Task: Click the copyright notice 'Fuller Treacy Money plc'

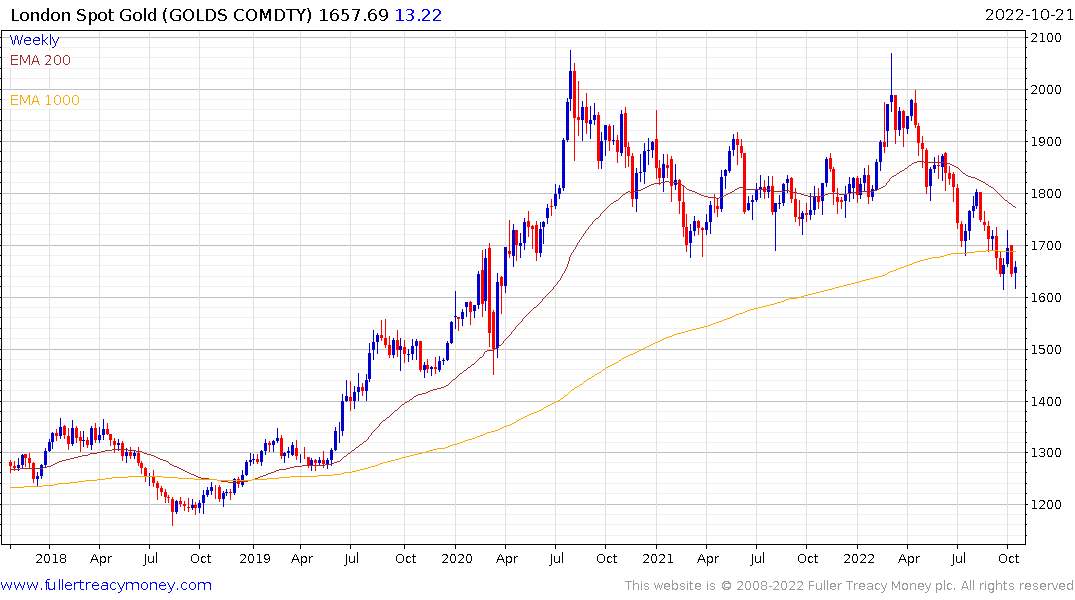Action: coord(883,586)
